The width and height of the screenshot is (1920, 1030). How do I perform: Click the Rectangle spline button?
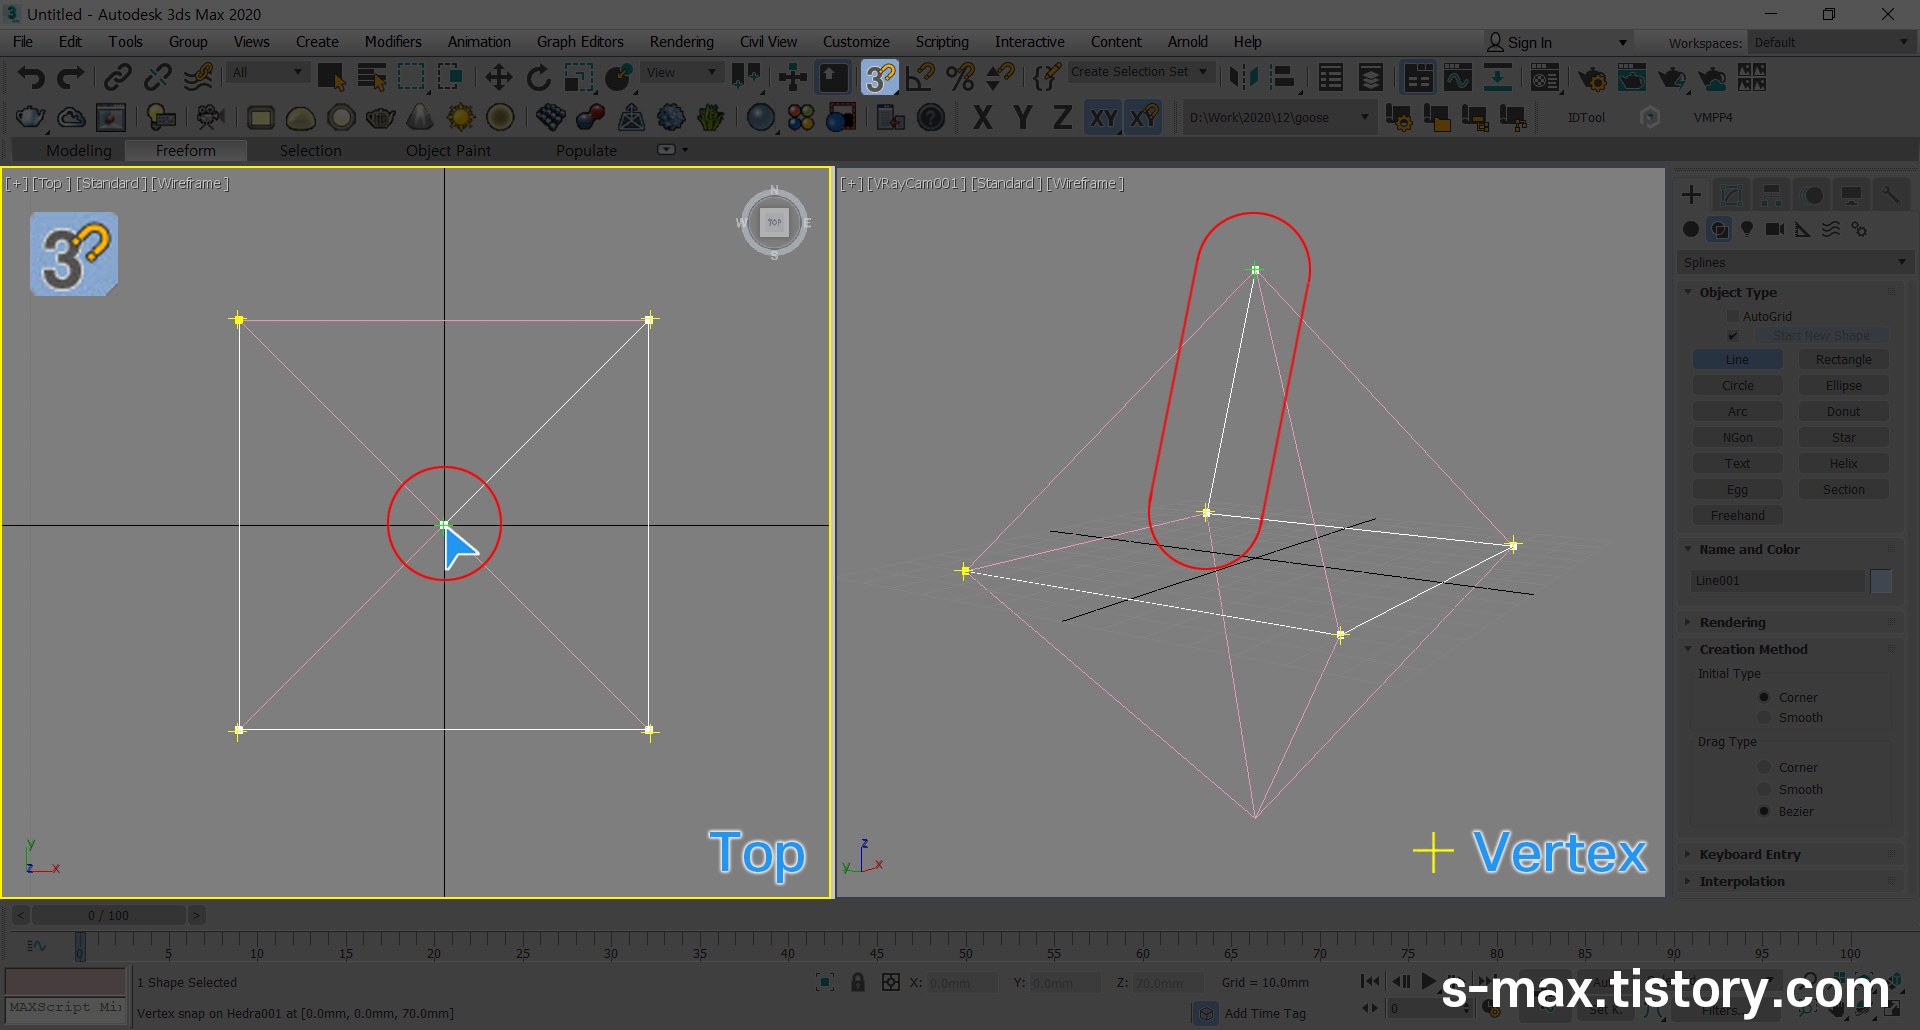coord(1844,359)
